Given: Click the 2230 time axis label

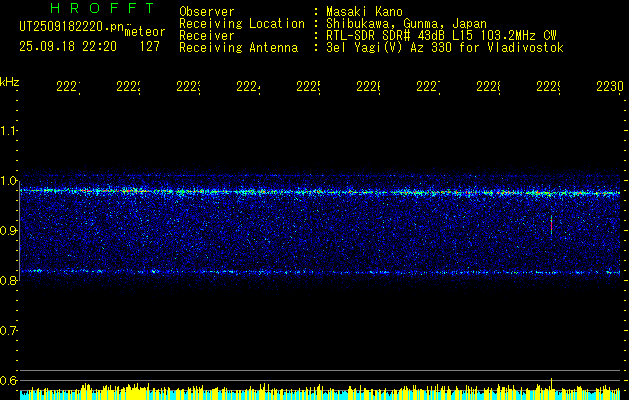Looking at the screenshot, I should point(610,86).
